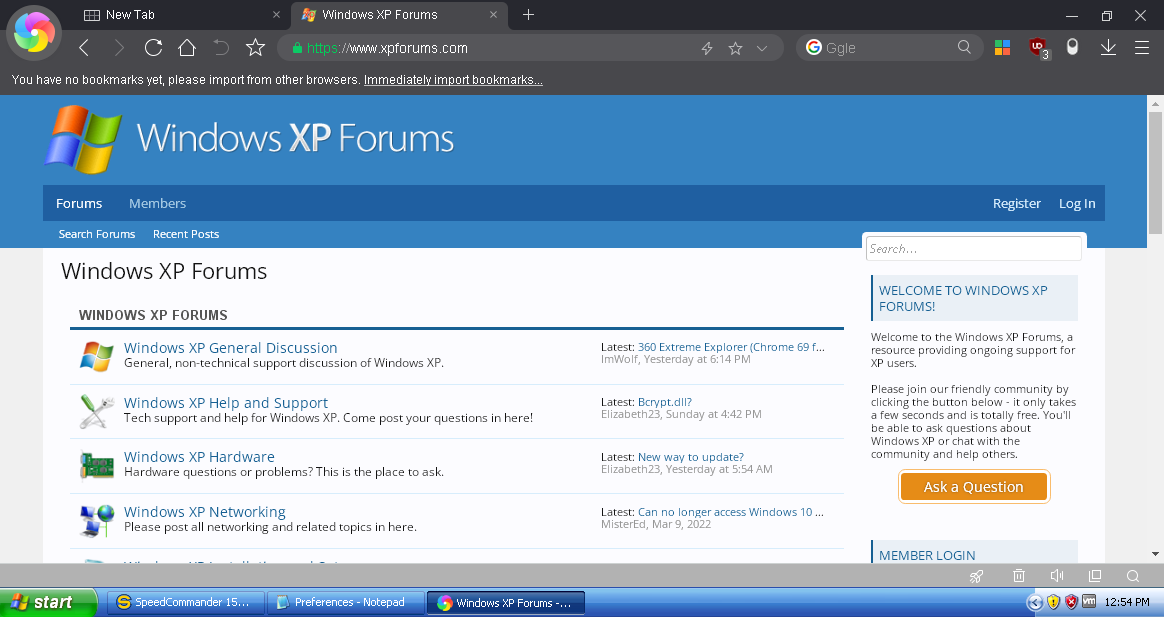This screenshot has height=617, width=1164.
Task: Click the Ask a Question button
Action: coord(973,487)
